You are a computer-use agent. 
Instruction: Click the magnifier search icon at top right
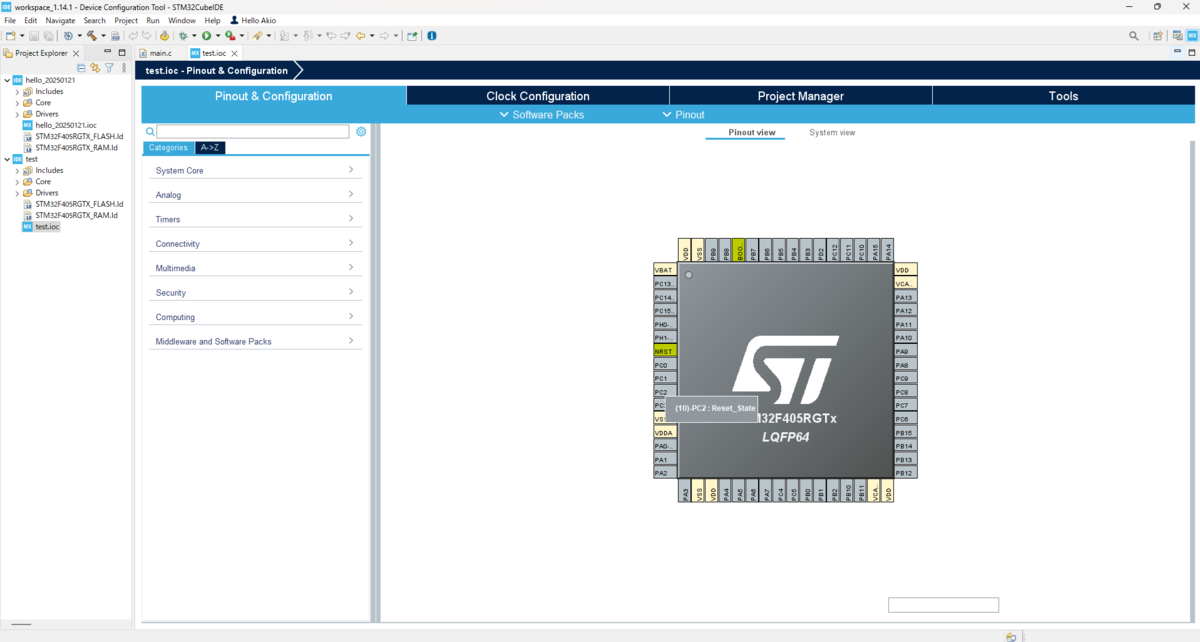[1134, 35]
